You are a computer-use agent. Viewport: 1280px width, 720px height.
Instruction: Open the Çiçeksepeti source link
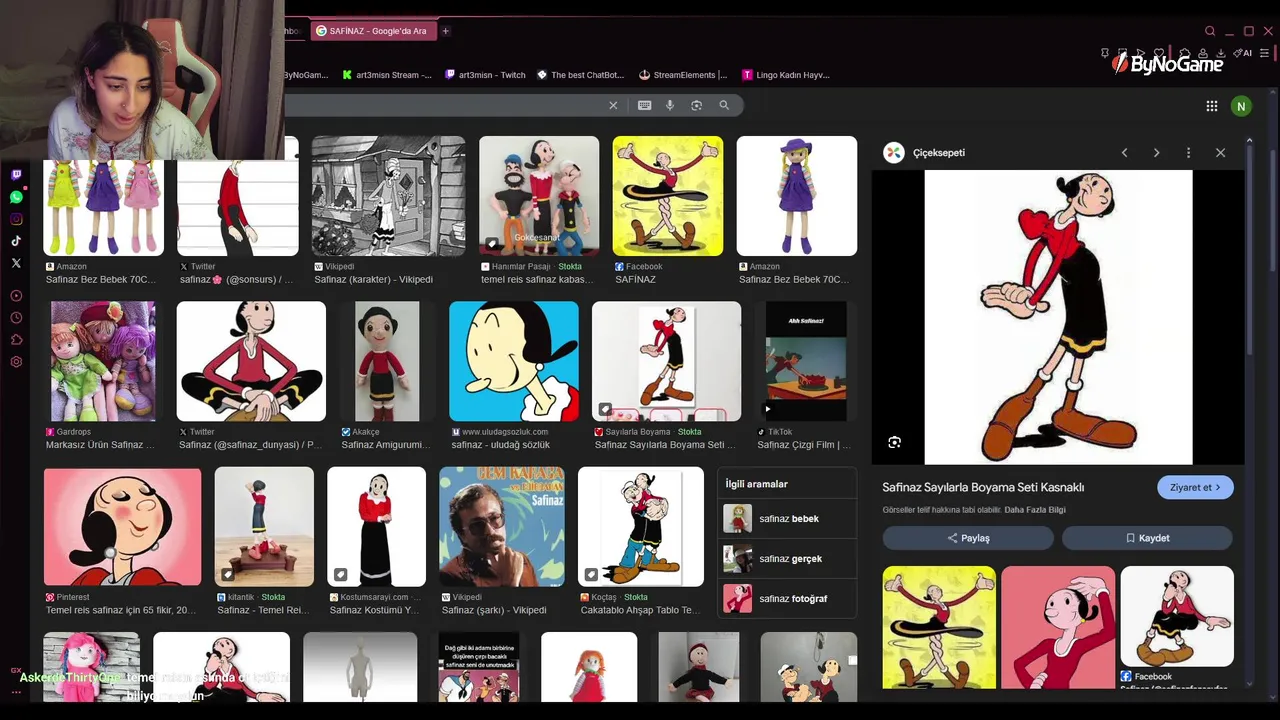click(925, 153)
